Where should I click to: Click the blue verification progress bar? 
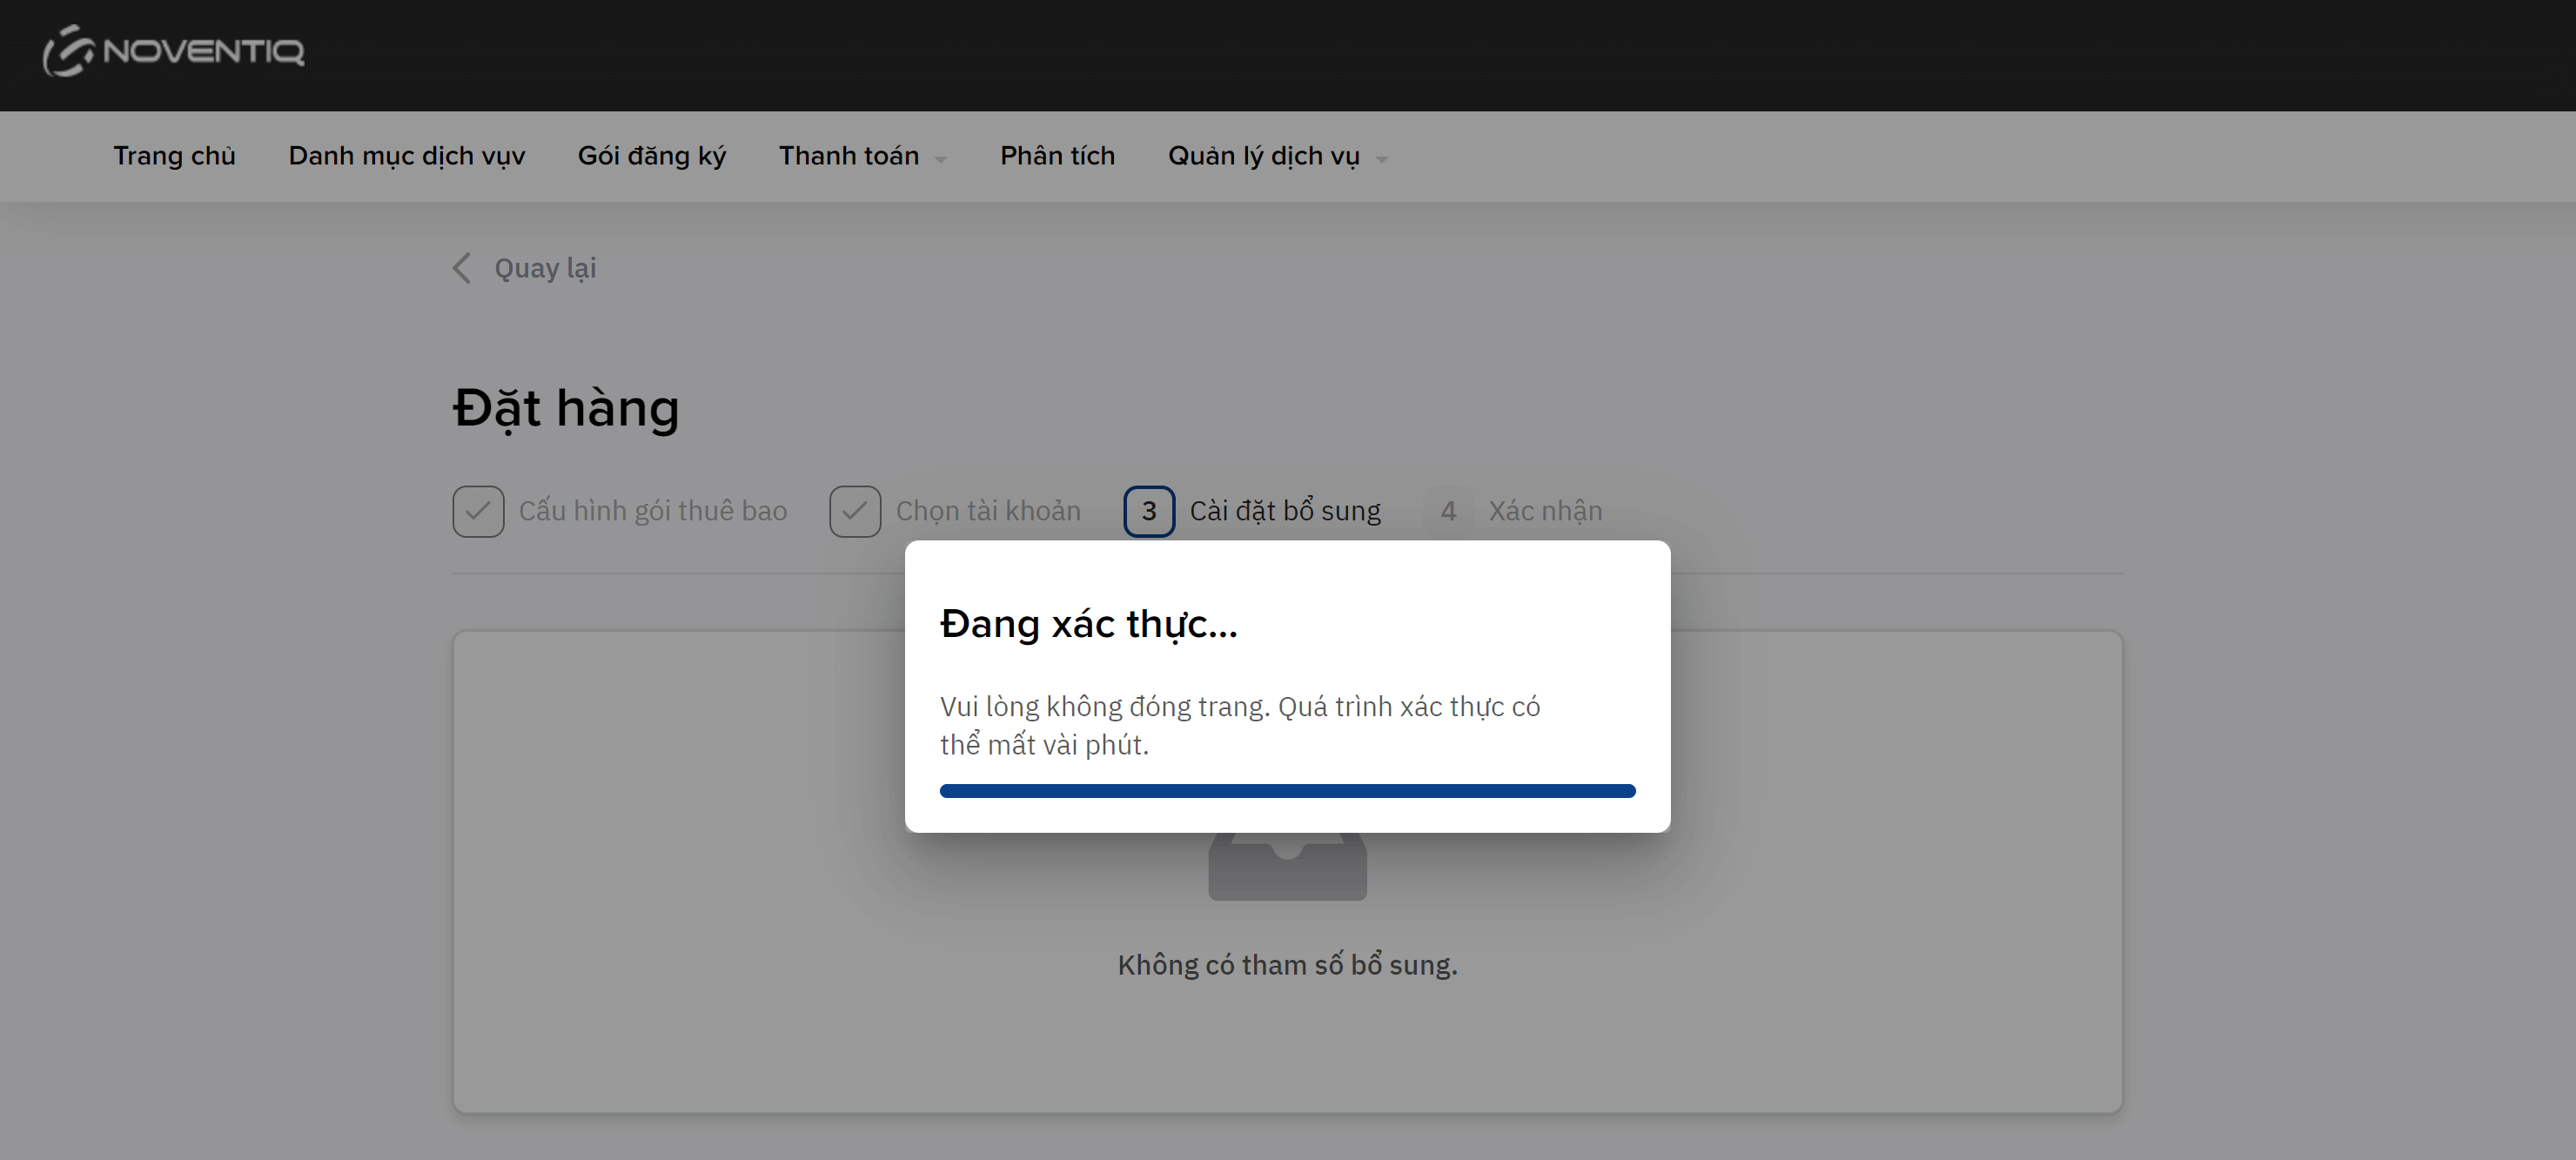click(1287, 791)
